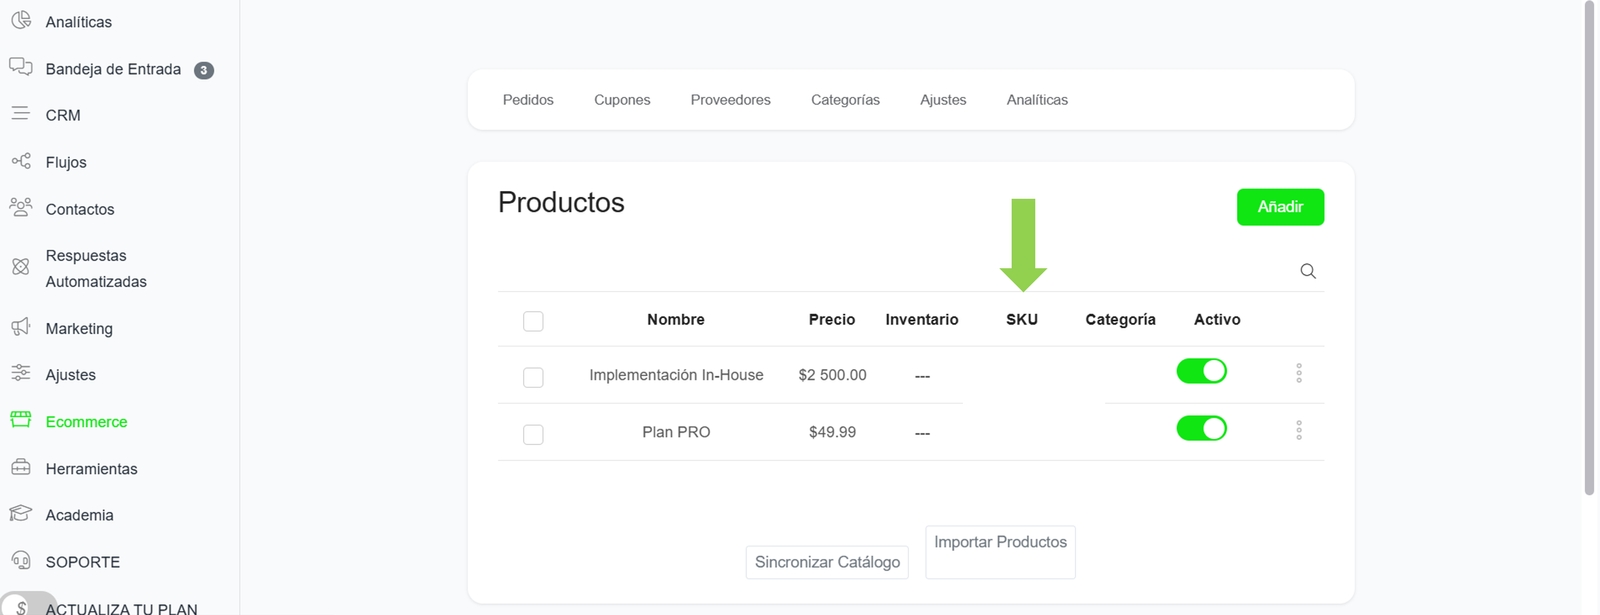Click the Analíticas pie chart sidebar icon

[x=21, y=20]
